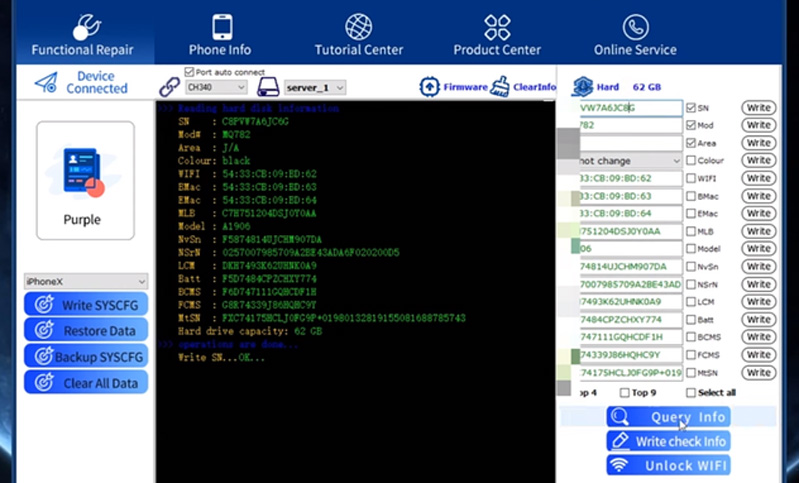Expand the iPhoneX model dropdown
The image size is (799, 483).
pyautogui.click(x=85, y=282)
